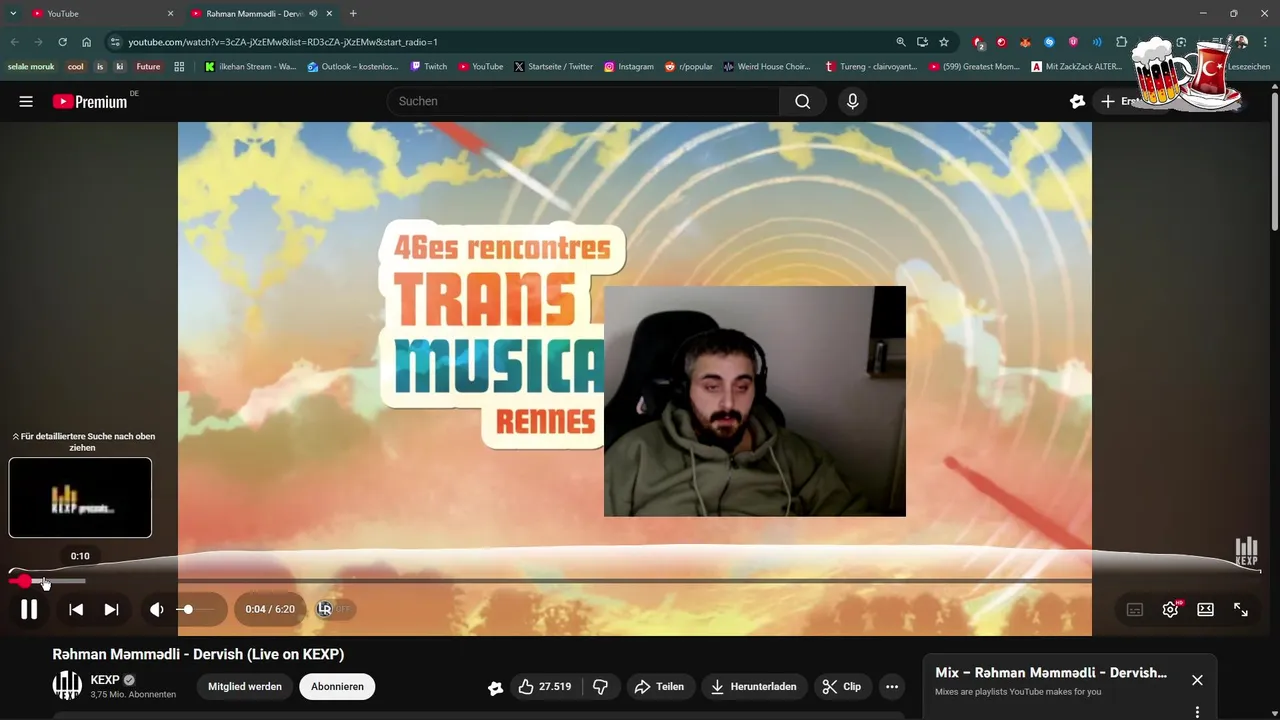
Task: Open the Twitch bookmark
Action: pos(429,67)
